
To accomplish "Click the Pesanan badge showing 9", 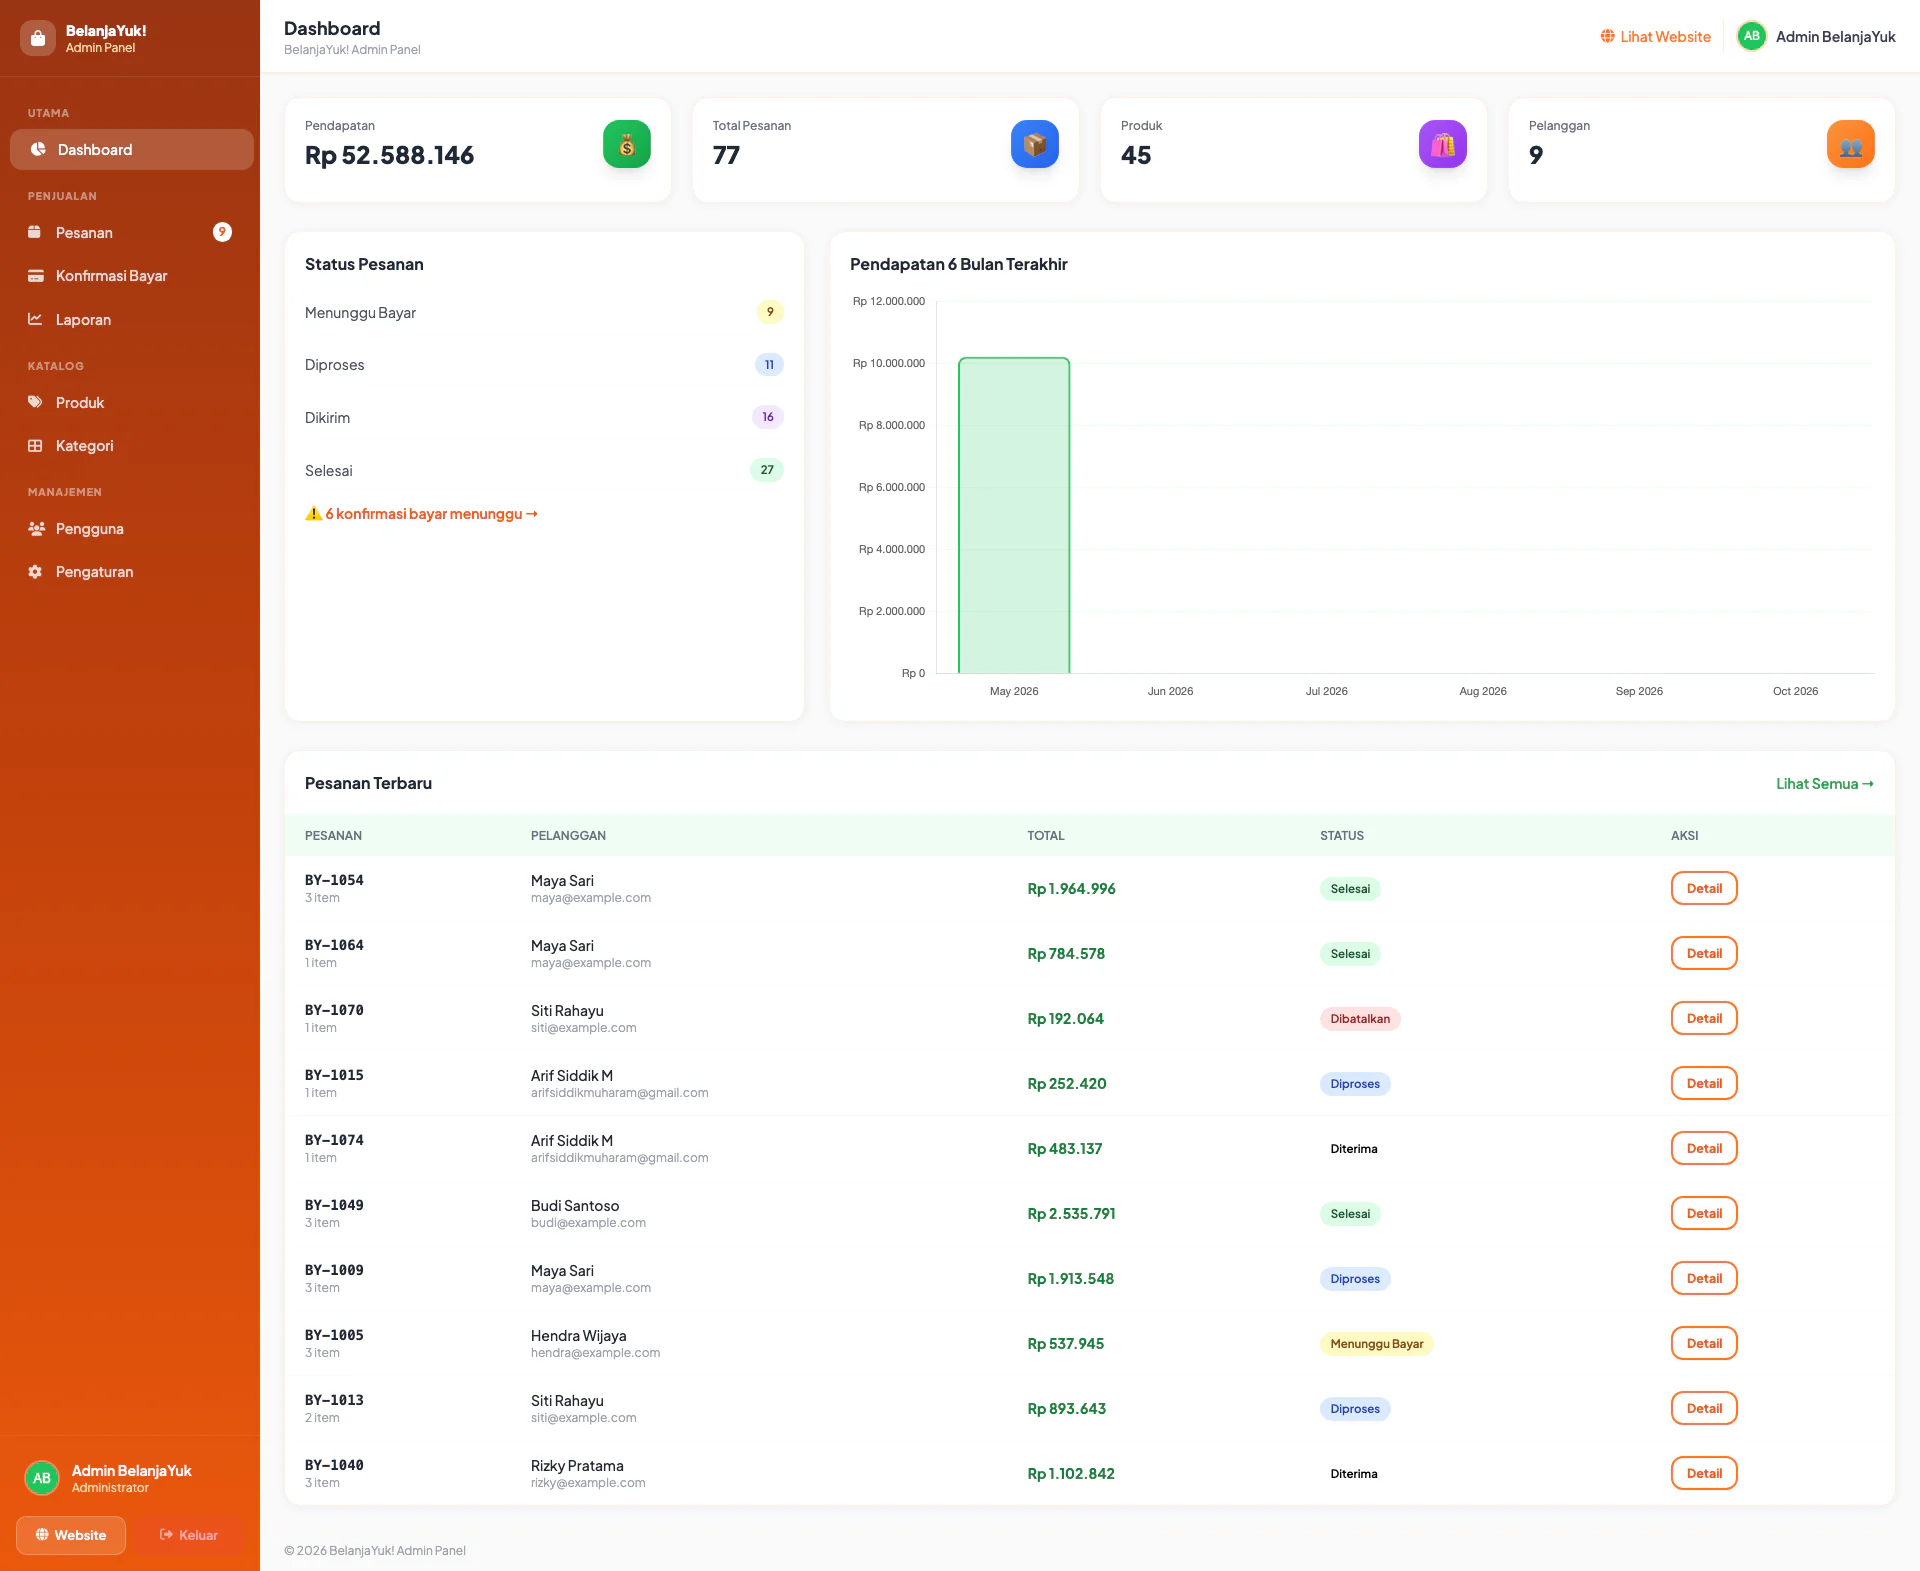I will pyautogui.click(x=222, y=232).
